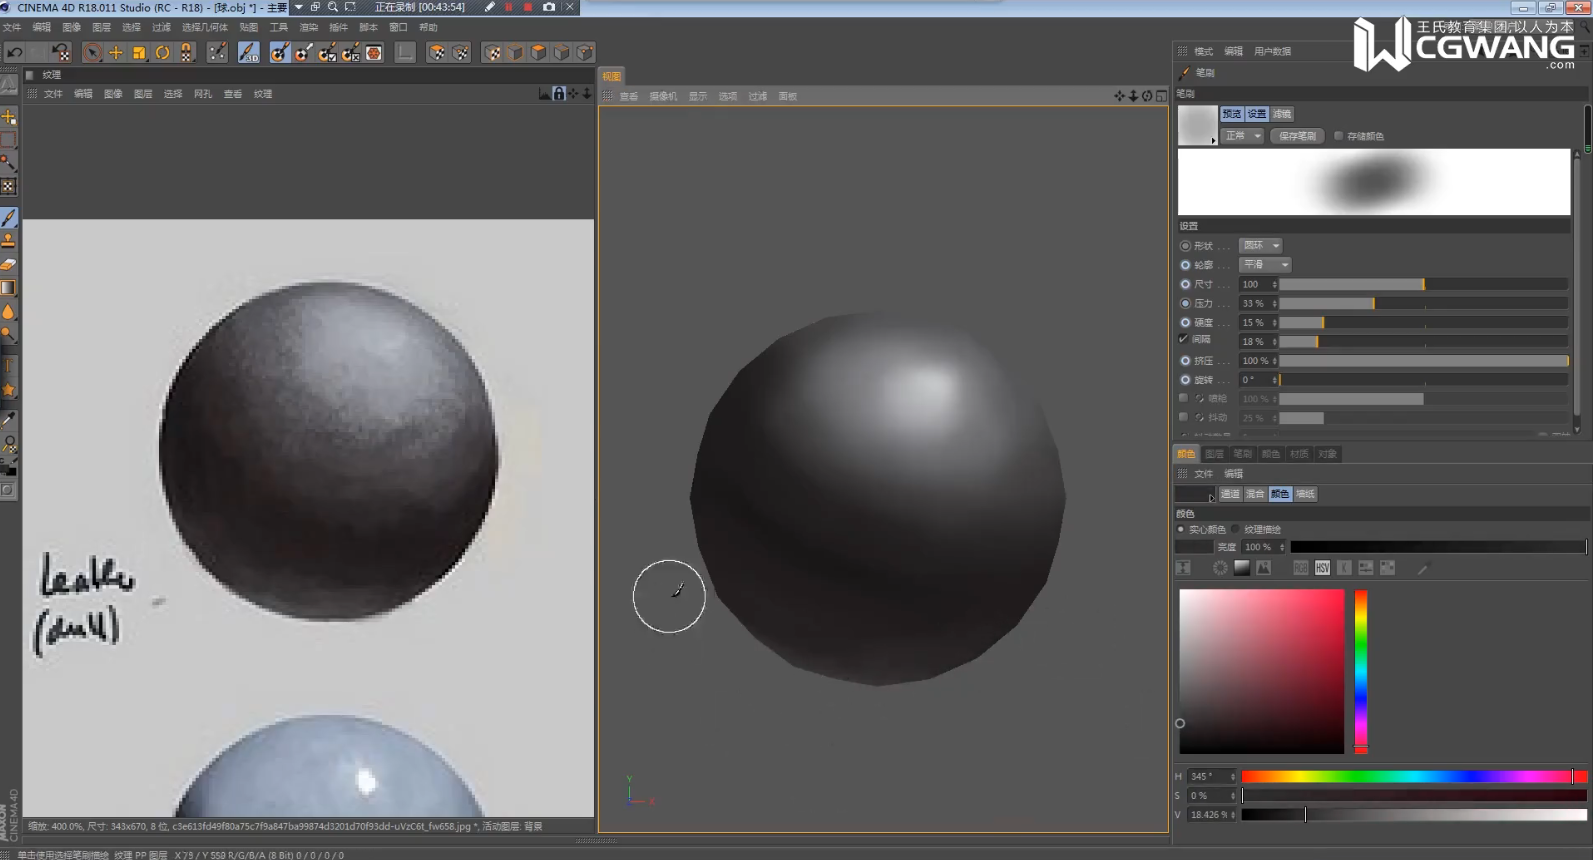1593x860 pixels.
Task: Activate the color picker eyedropper icon
Action: pyautogui.click(x=1423, y=568)
